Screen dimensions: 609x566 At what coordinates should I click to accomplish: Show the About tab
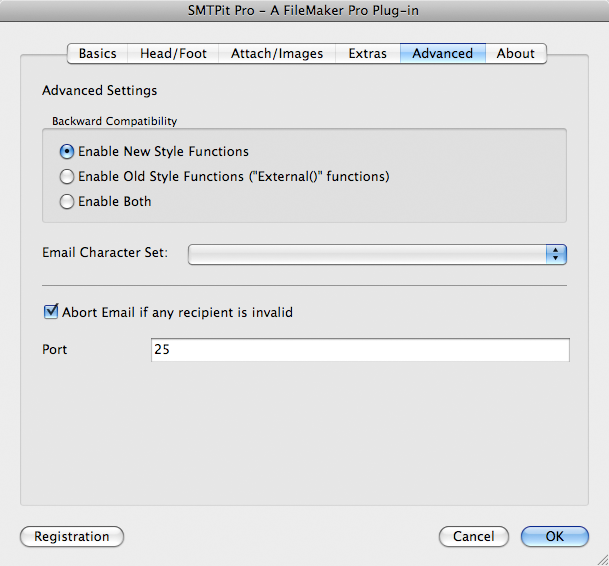pyautogui.click(x=516, y=53)
